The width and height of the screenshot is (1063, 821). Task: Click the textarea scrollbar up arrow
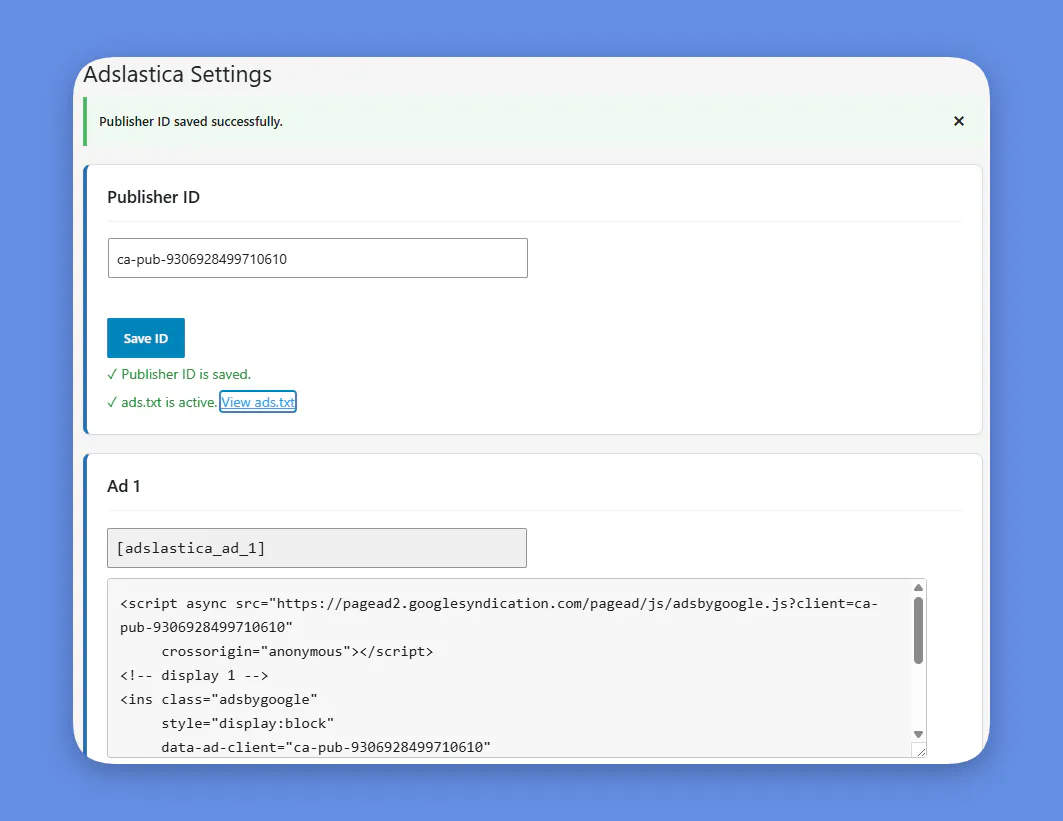pyautogui.click(x=918, y=588)
